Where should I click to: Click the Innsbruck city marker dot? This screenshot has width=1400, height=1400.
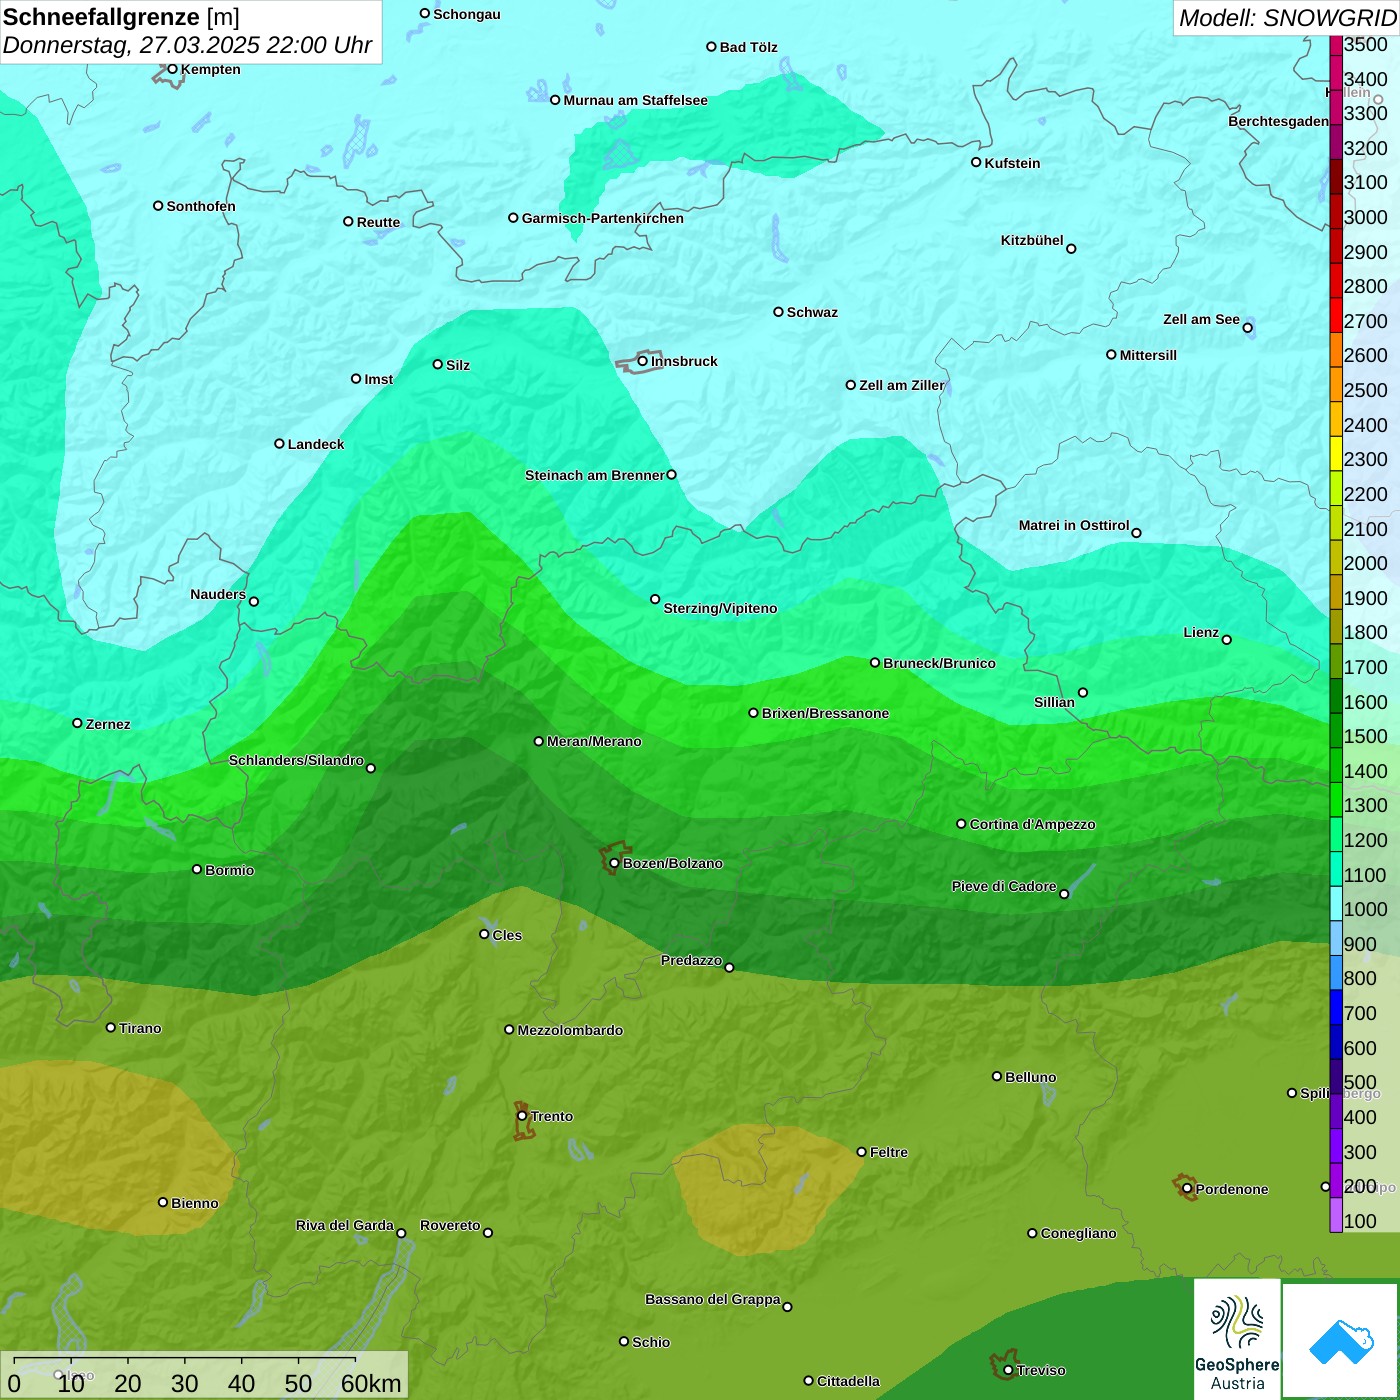(x=643, y=361)
